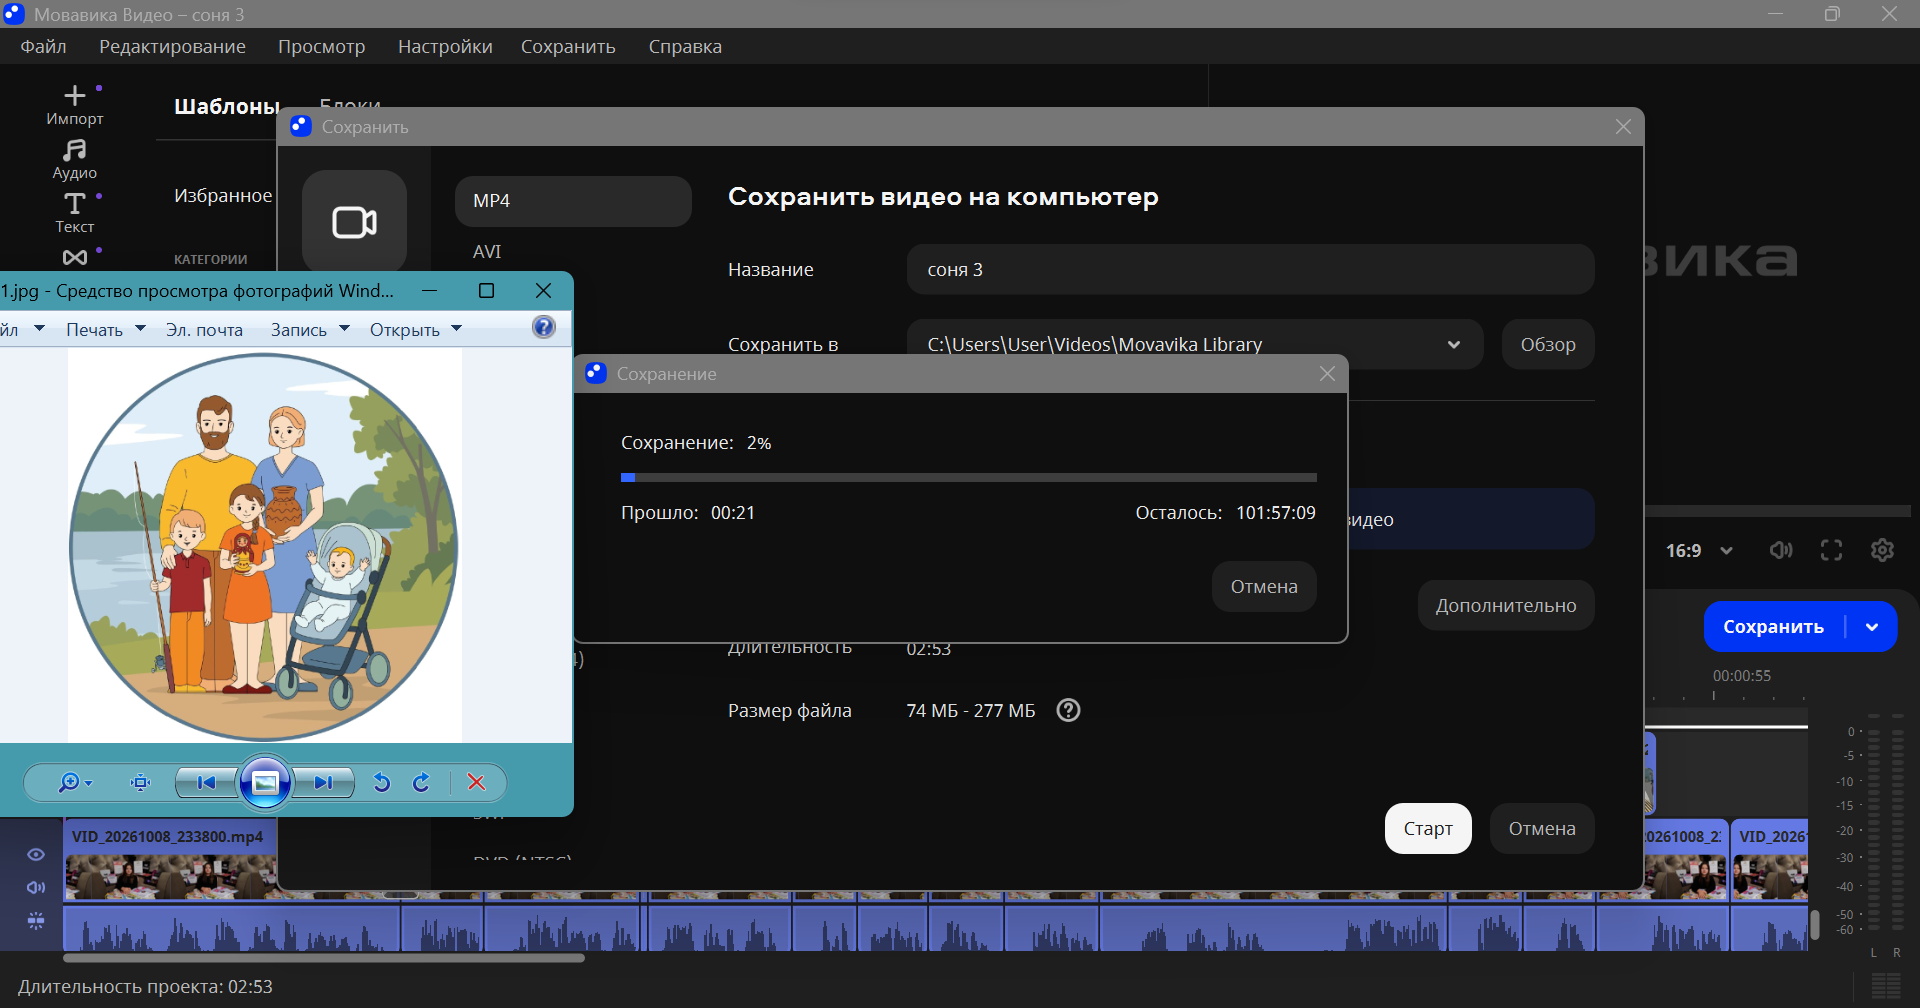Image resolution: width=1920 pixels, height=1008 pixels.
Task: Open the Настройки menu
Action: (445, 47)
